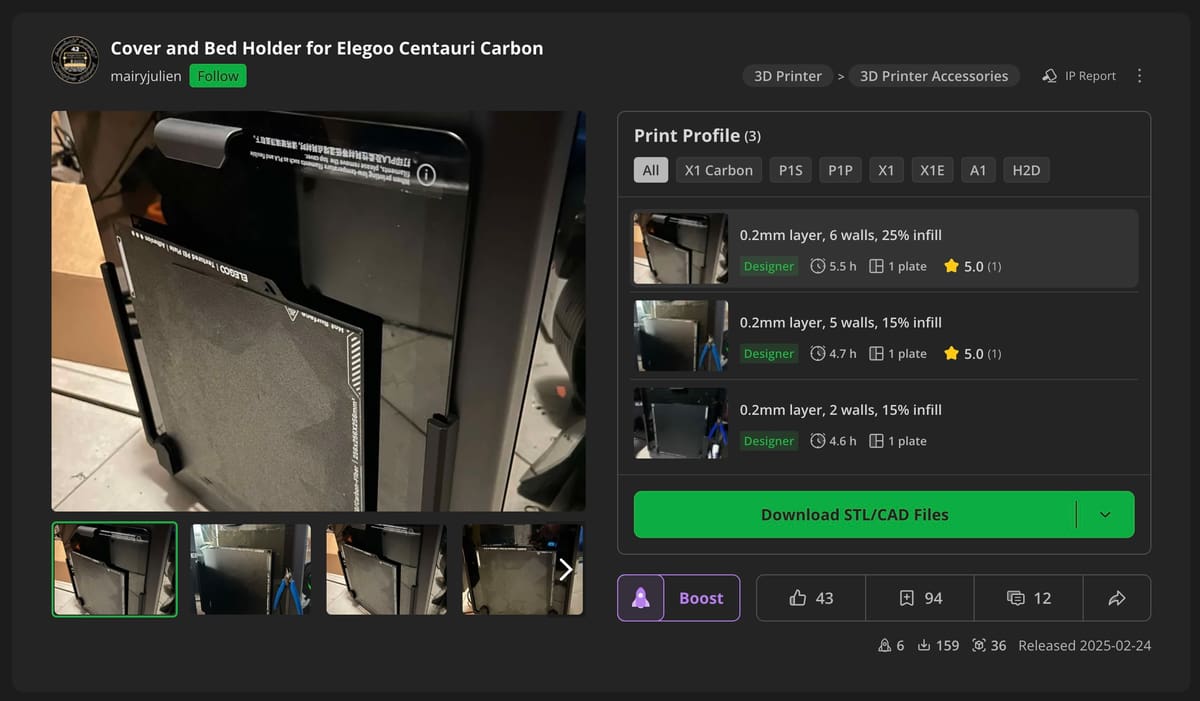This screenshot has width=1200, height=701.
Task: Click the IP Report flag icon
Action: click(1049, 76)
